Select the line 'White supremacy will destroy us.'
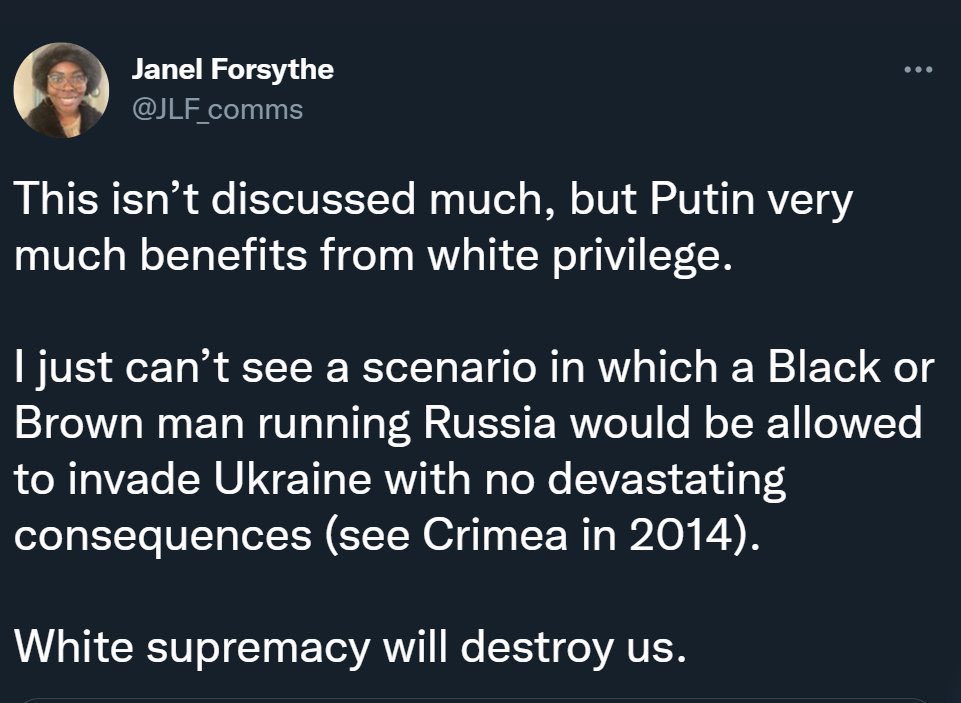The height and width of the screenshot is (703, 961). (351, 647)
